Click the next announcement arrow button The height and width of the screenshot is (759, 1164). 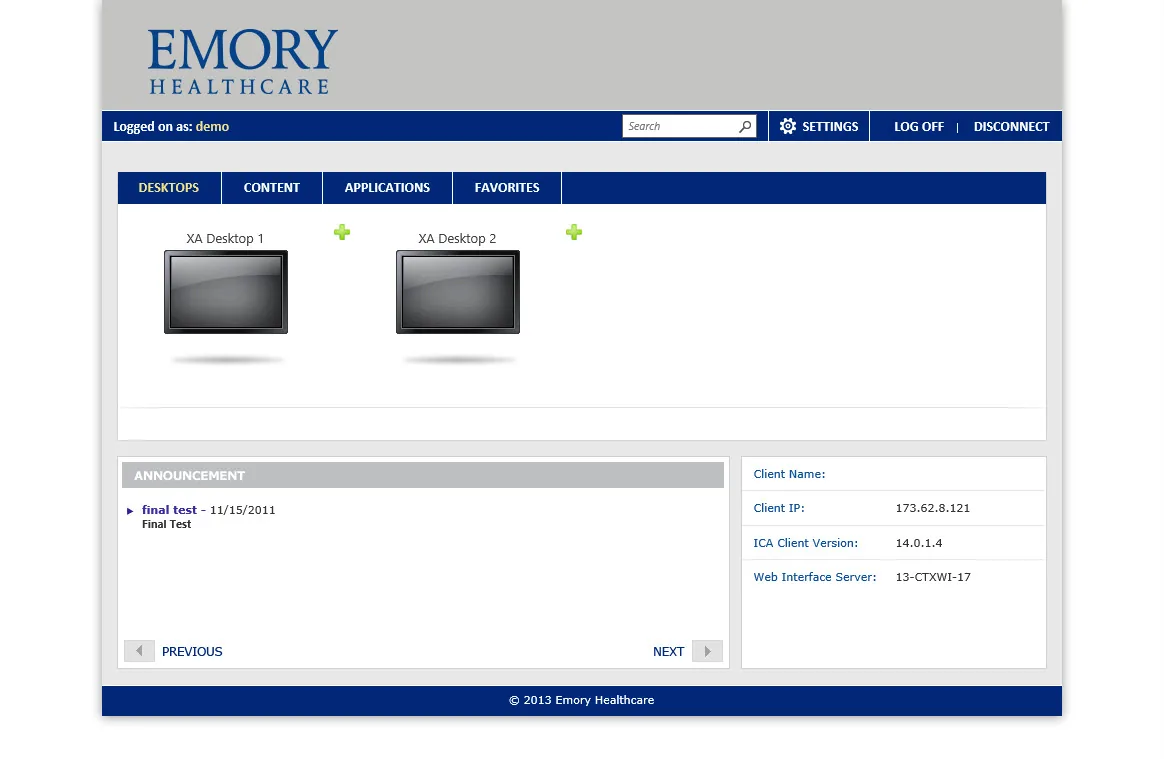pyautogui.click(x=707, y=651)
